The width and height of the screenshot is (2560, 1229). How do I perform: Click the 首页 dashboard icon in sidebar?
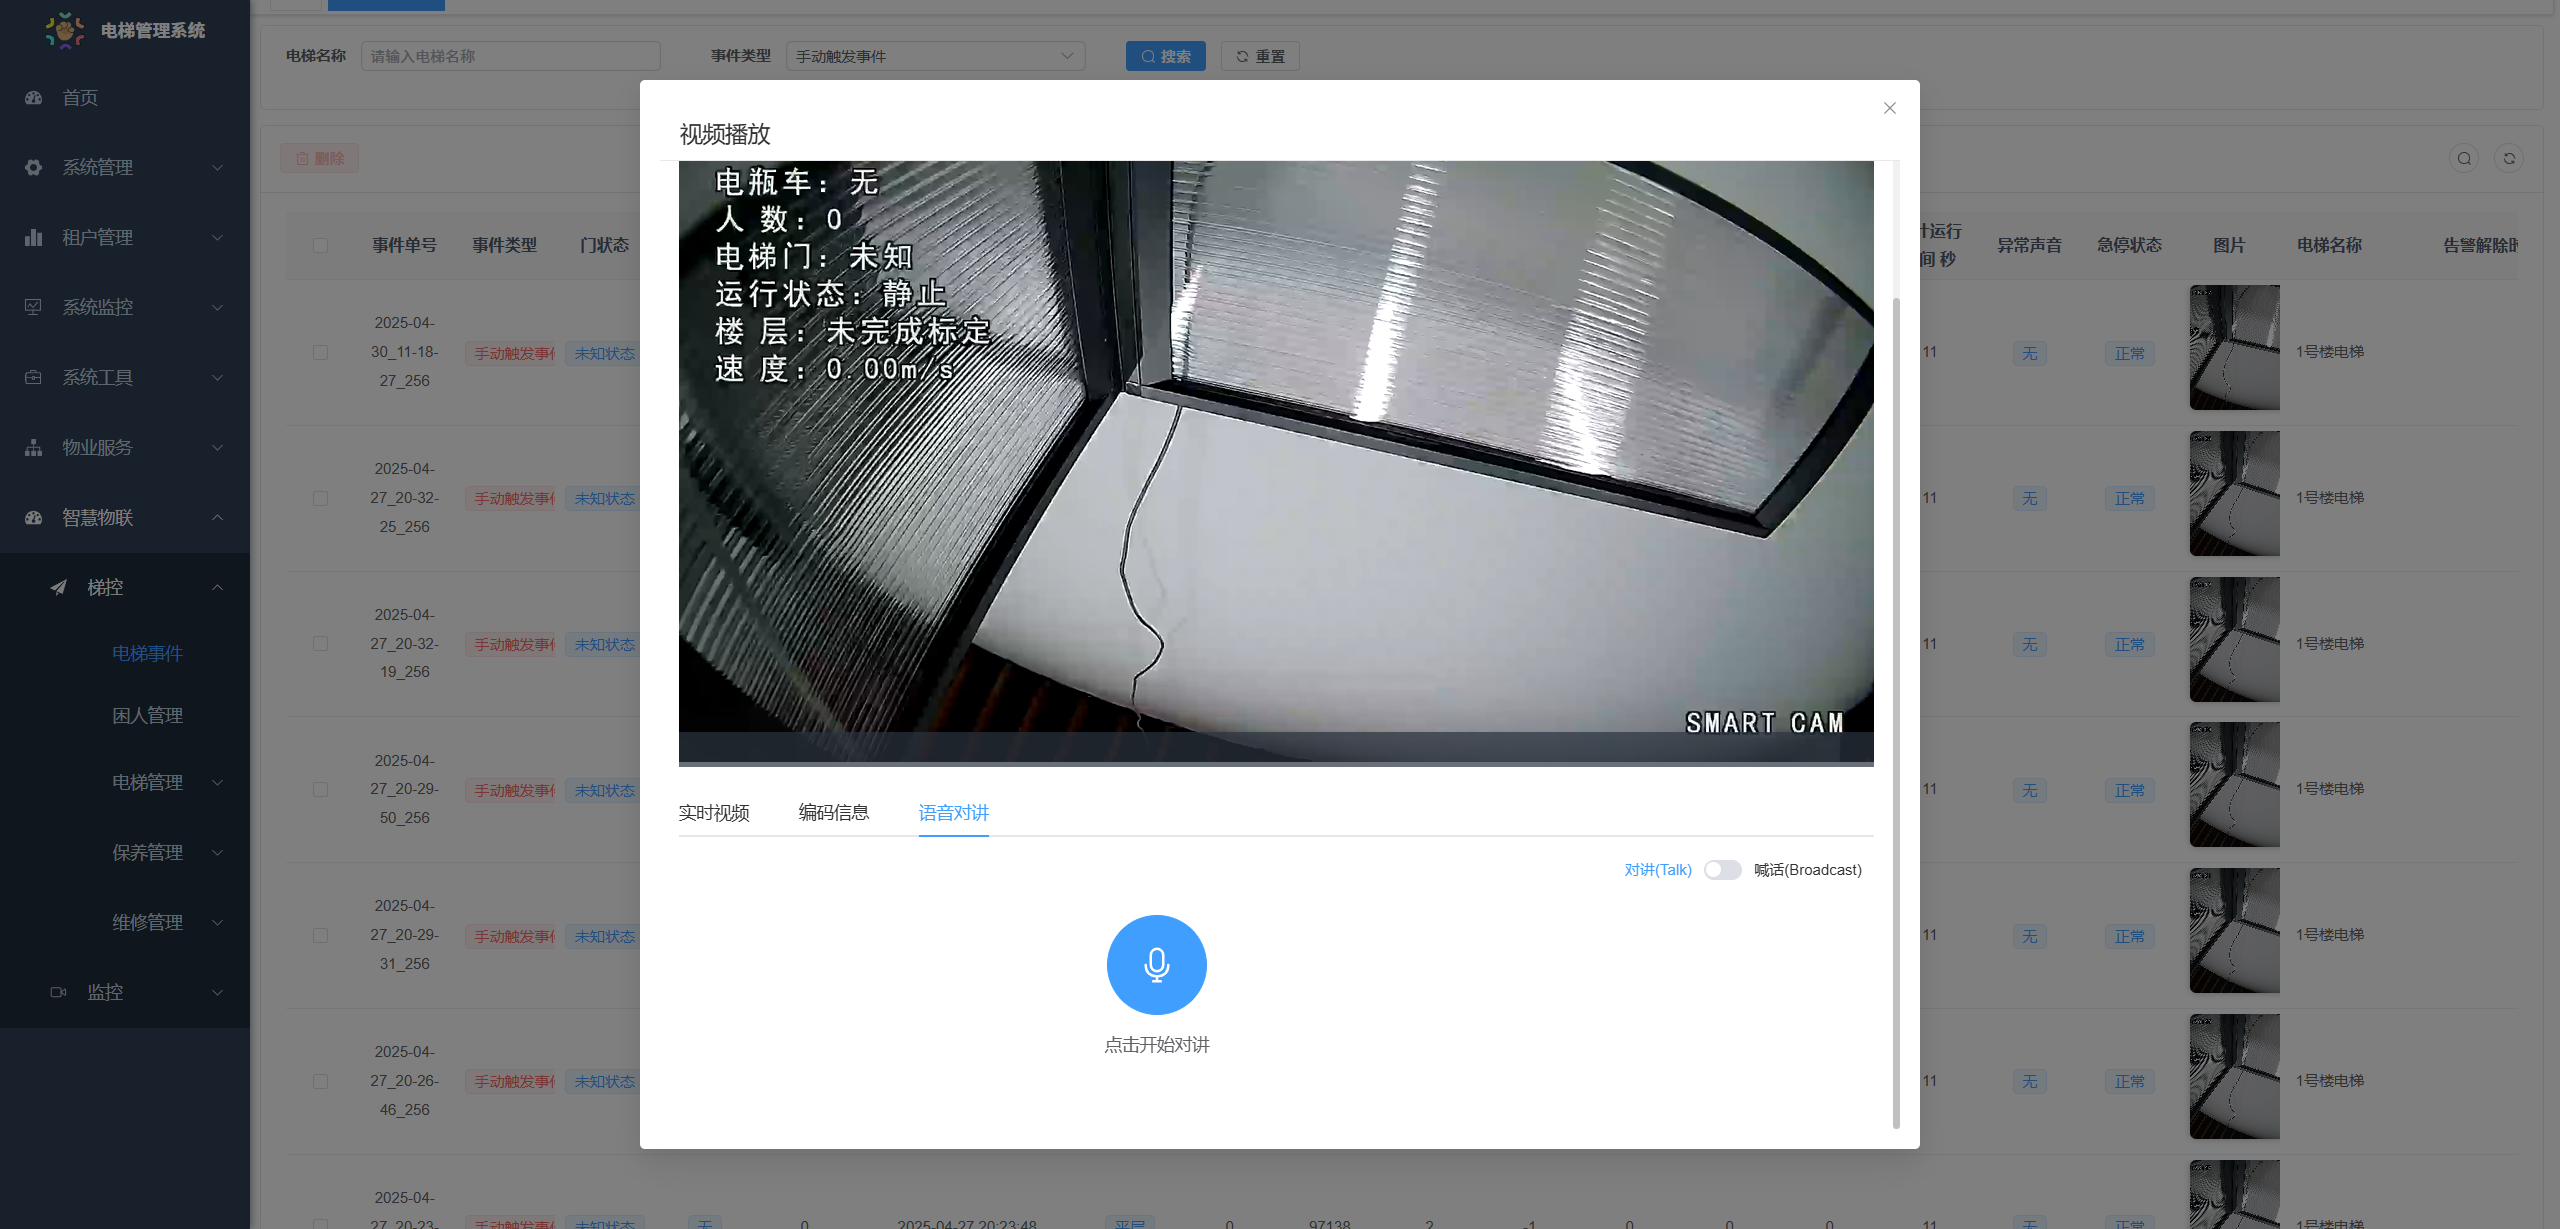[x=34, y=98]
